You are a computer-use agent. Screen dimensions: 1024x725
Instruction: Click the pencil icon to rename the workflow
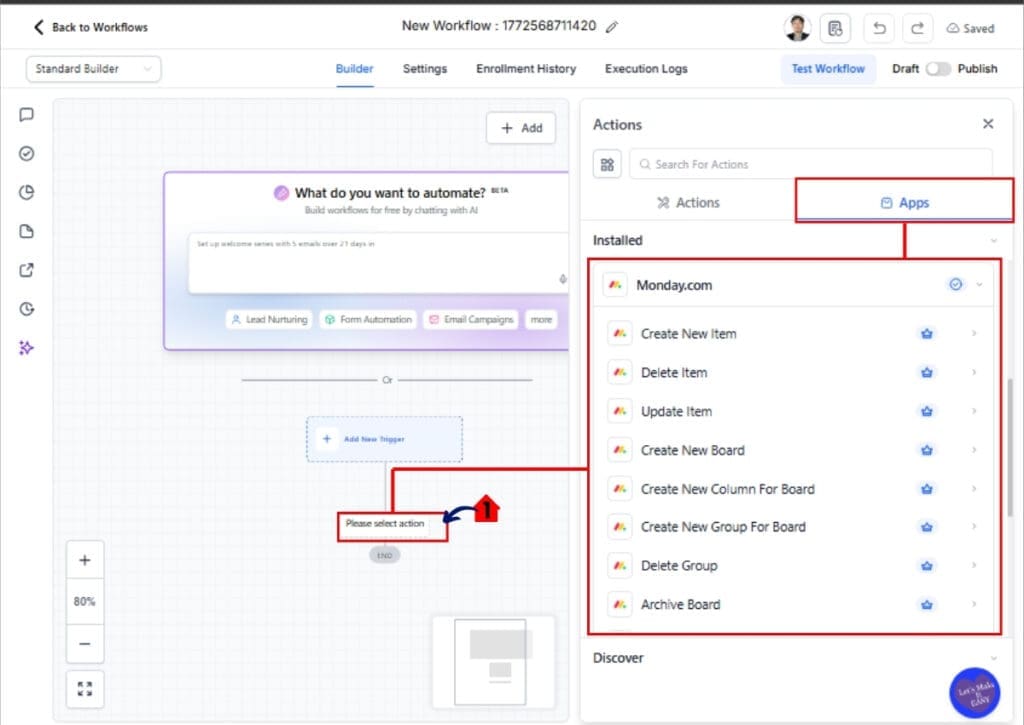click(x=614, y=26)
